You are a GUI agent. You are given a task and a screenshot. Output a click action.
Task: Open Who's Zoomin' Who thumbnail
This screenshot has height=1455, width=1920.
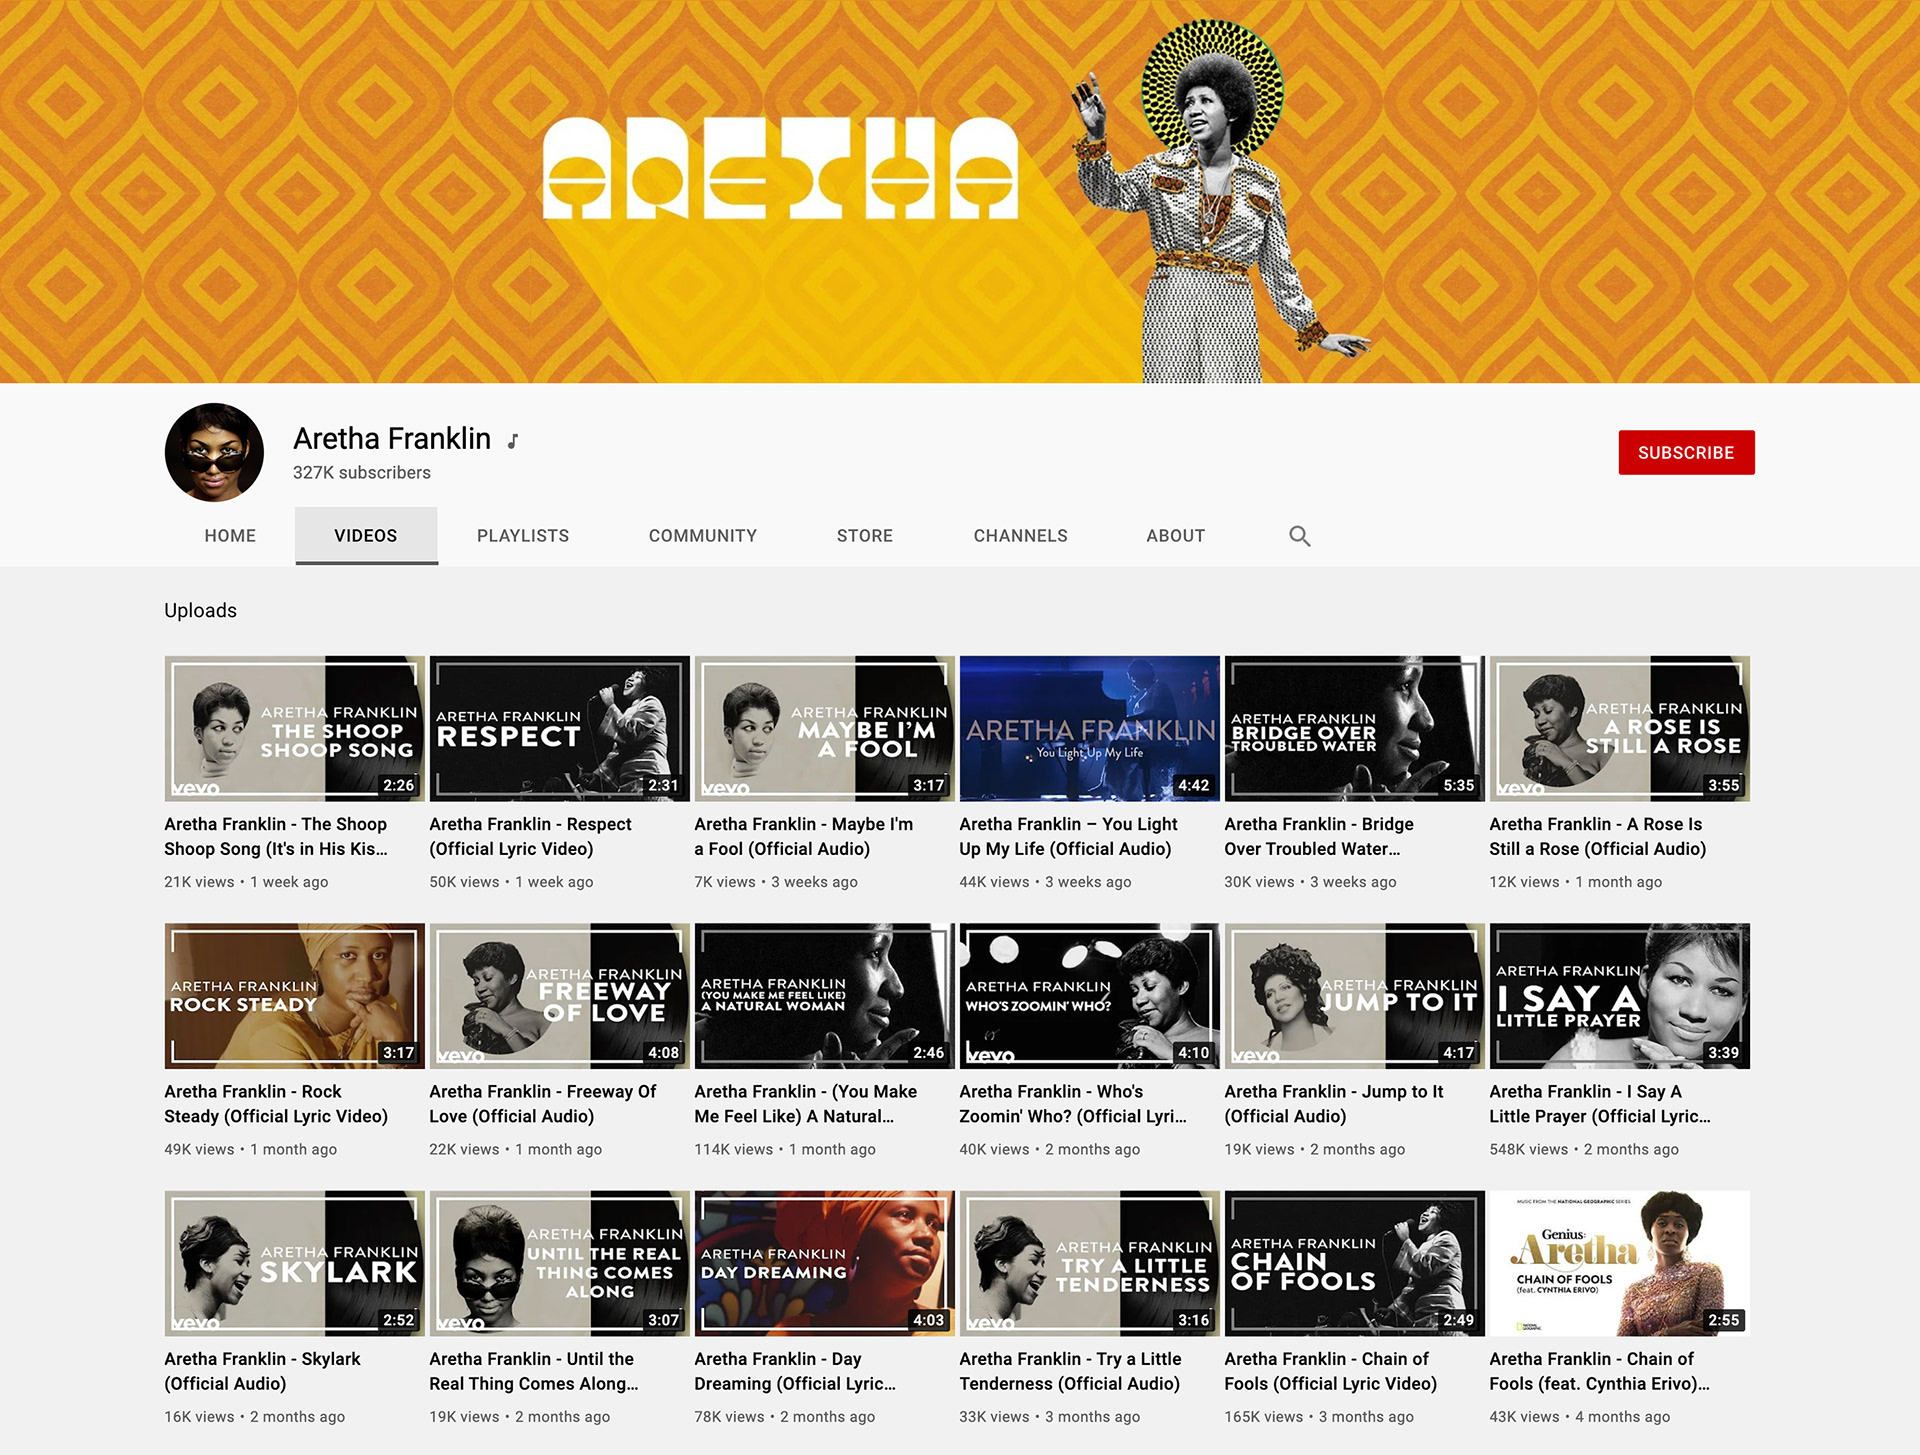[x=1089, y=996]
